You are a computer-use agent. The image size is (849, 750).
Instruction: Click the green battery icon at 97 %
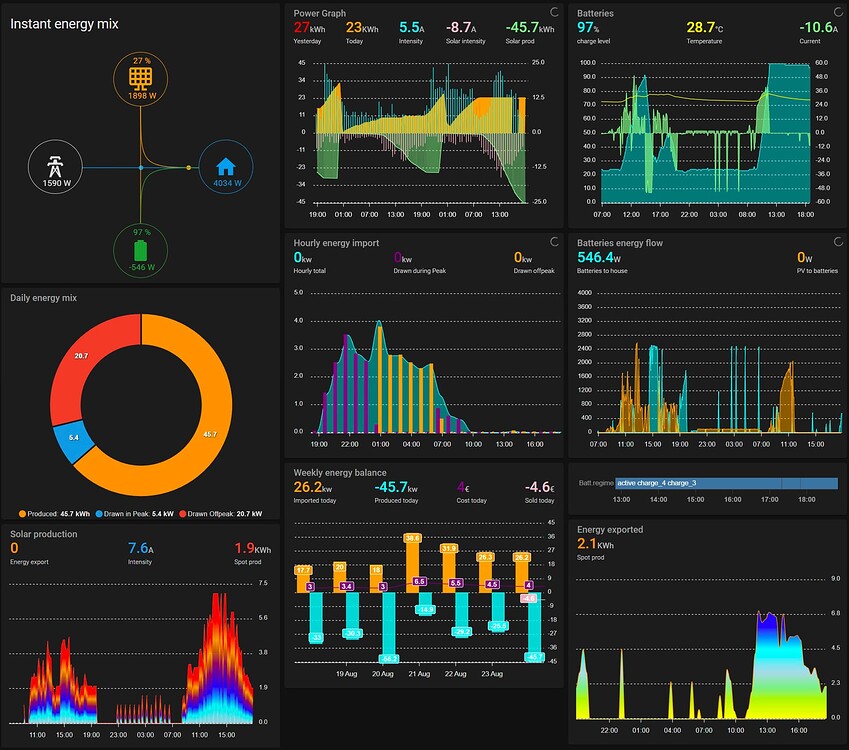(x=140, y=251)
